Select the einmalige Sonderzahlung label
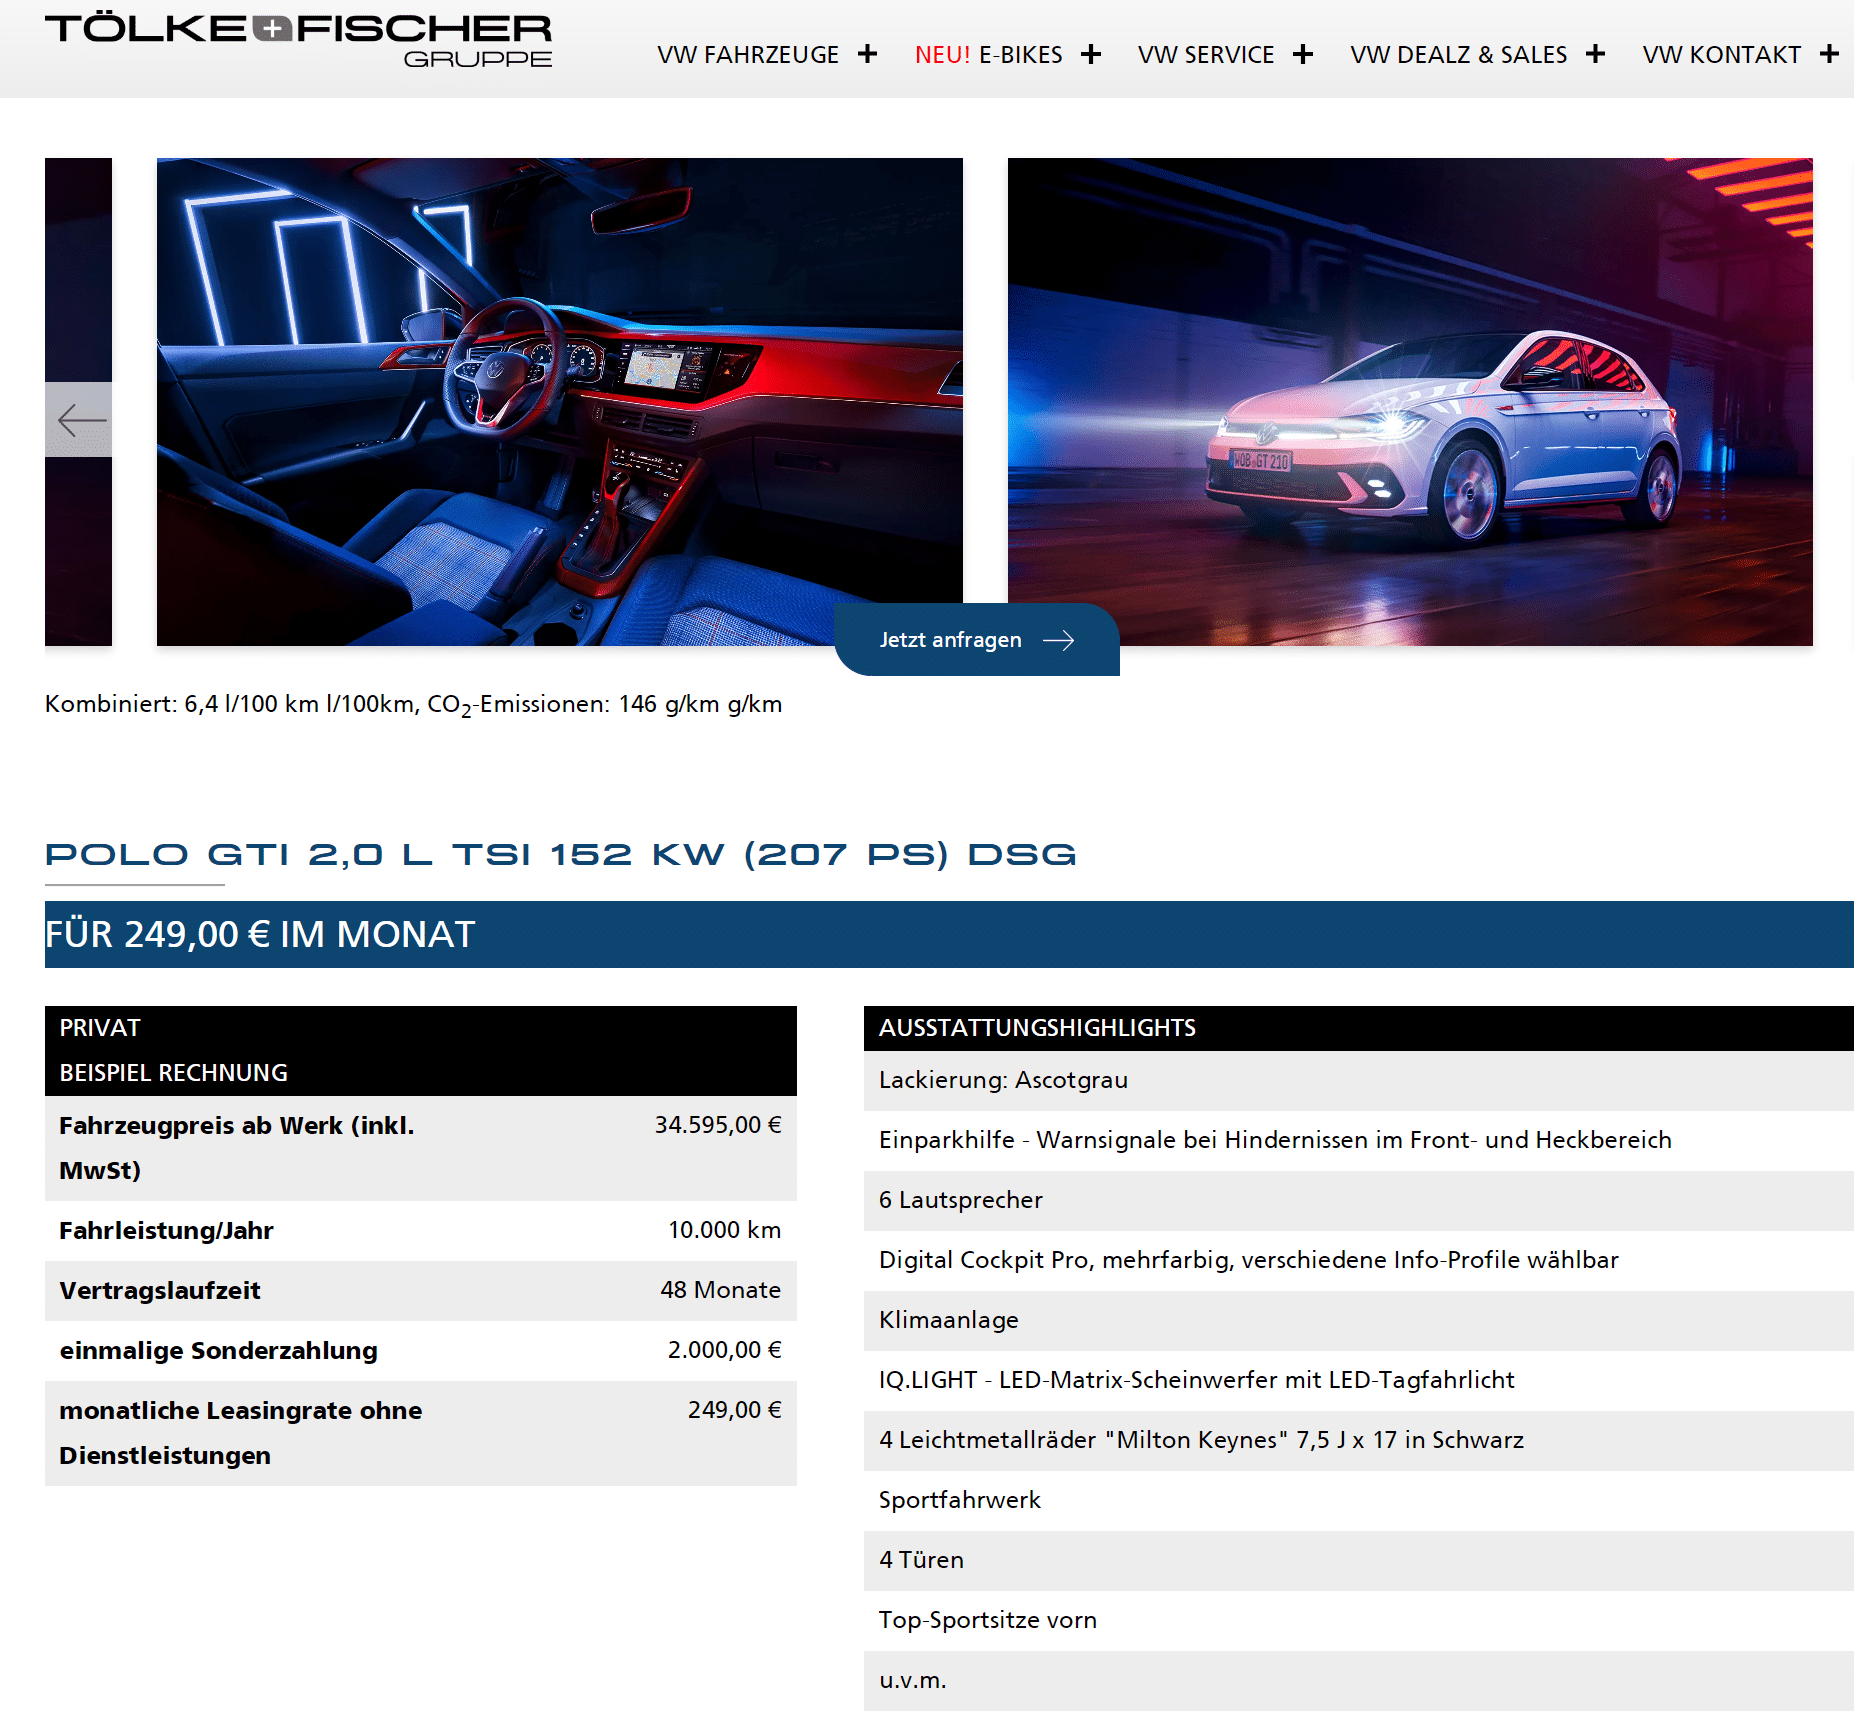 click(218, 1351)
